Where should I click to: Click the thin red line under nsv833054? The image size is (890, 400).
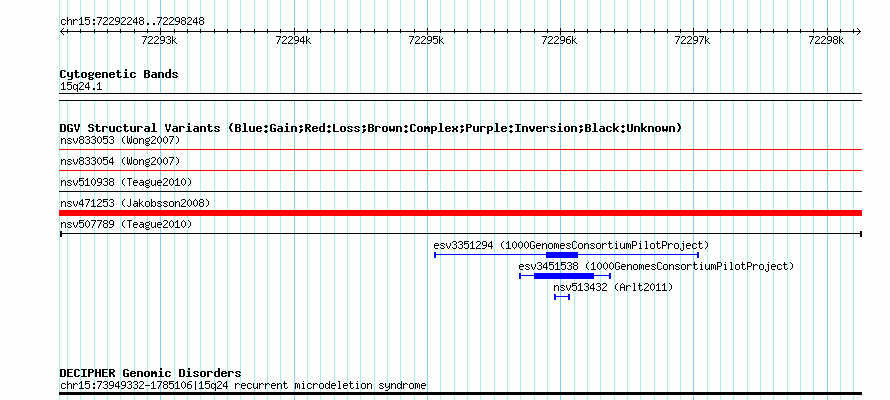tap(460, 170)
